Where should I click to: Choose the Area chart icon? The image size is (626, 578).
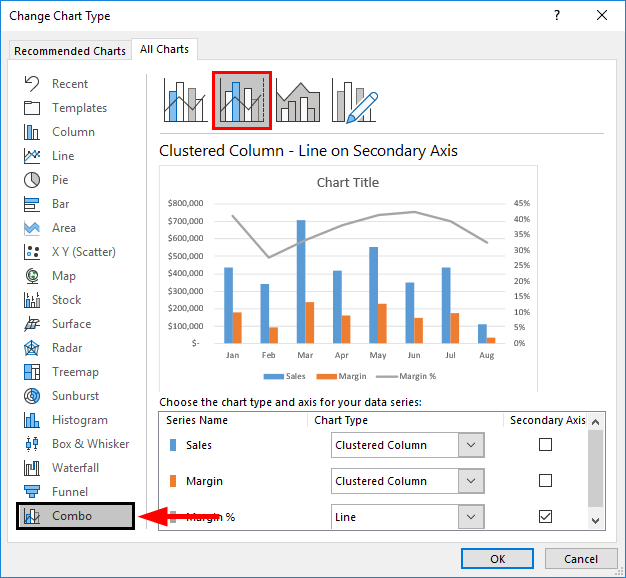click(x=32, y=228)
